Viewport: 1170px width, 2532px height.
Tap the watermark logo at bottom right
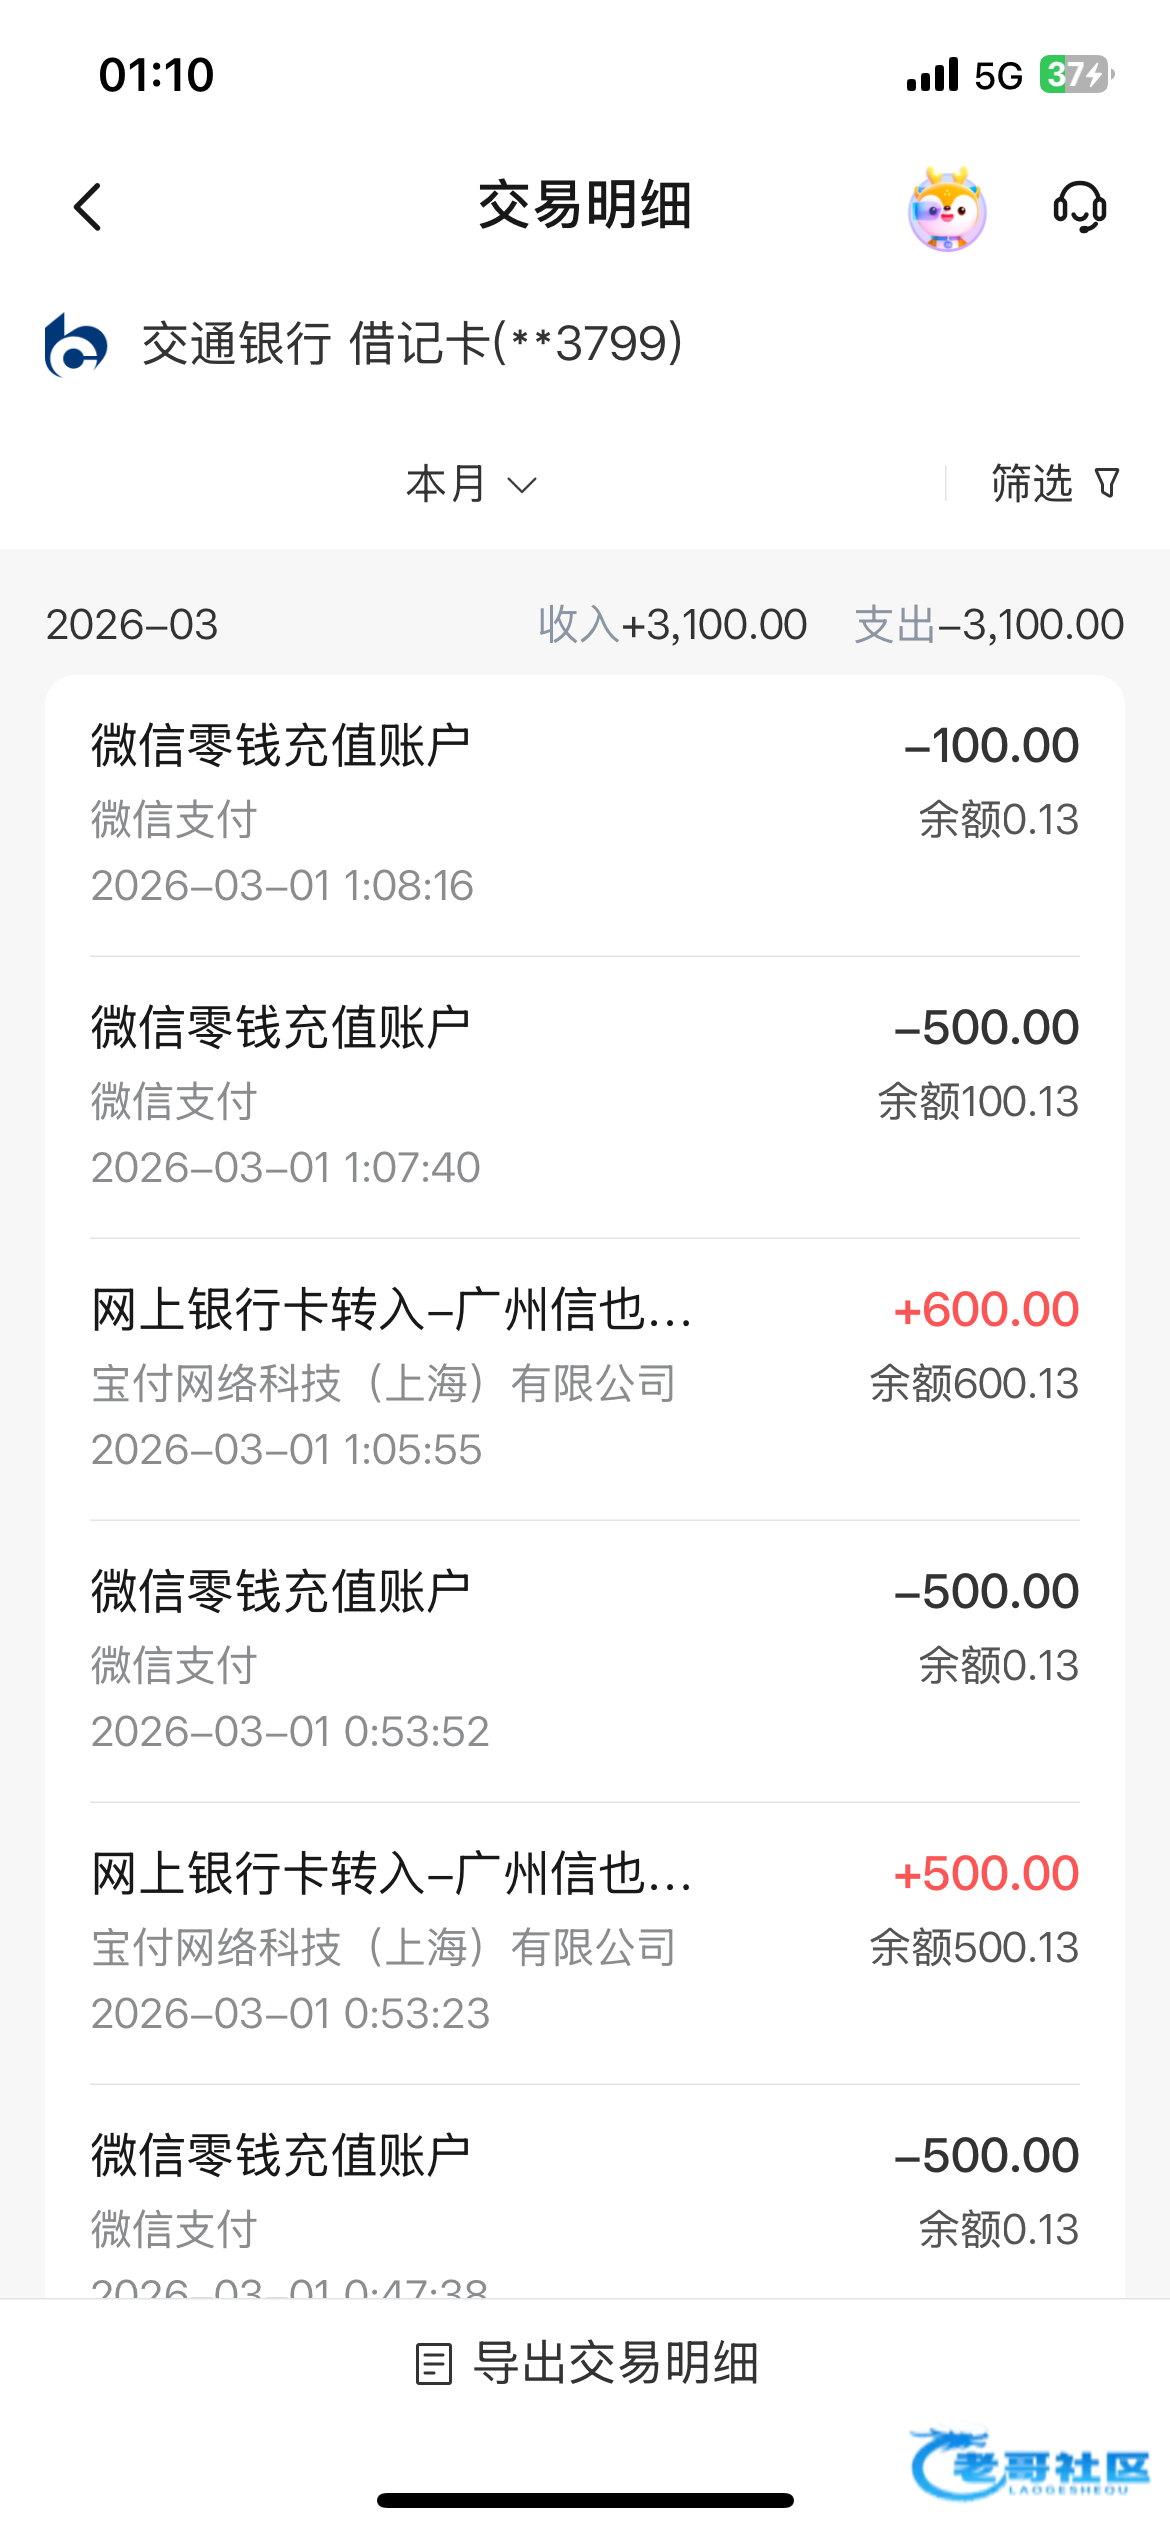coord(1030,2466)
